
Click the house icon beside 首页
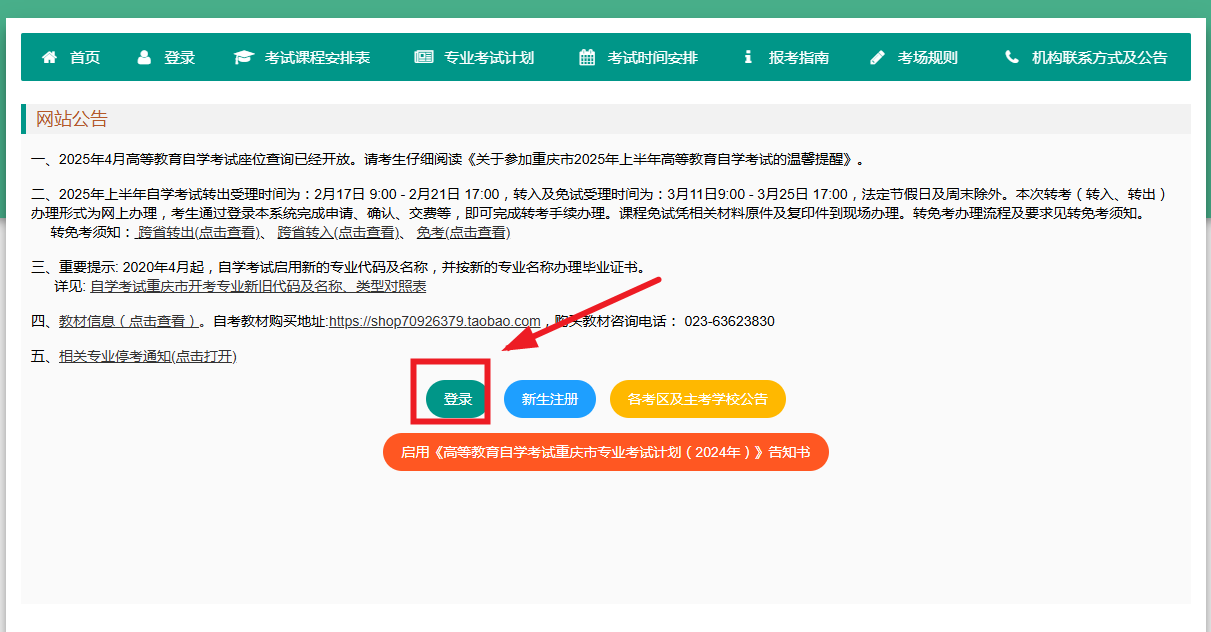coord(49,58)
